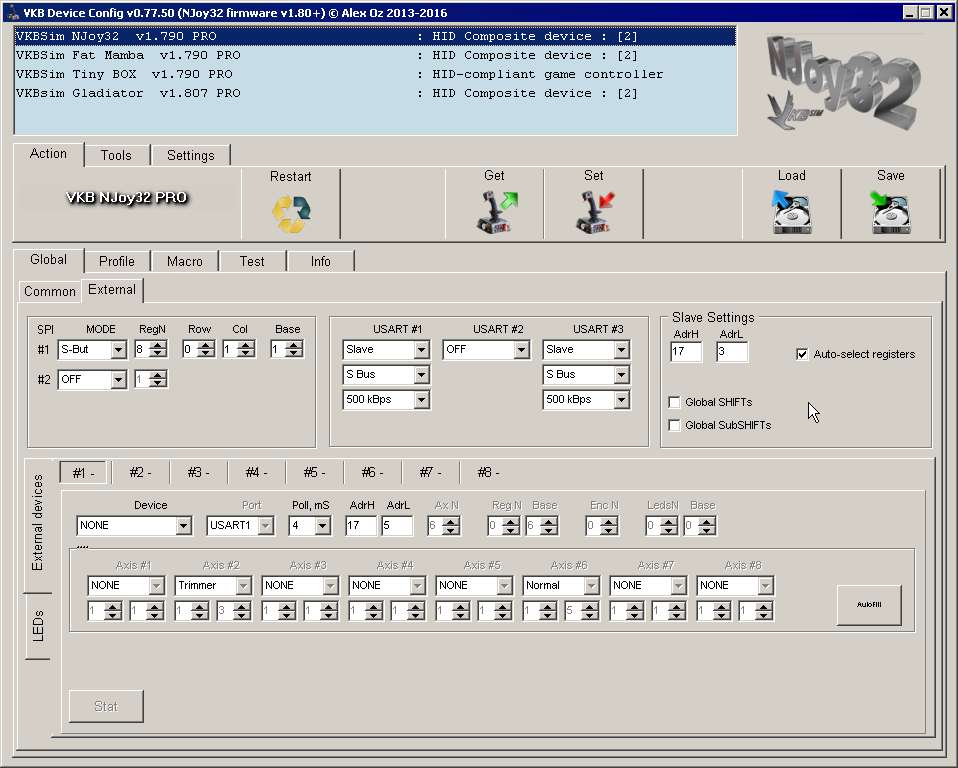Select external device #1 button
This screenshot has width=958, height=768.
83,472
